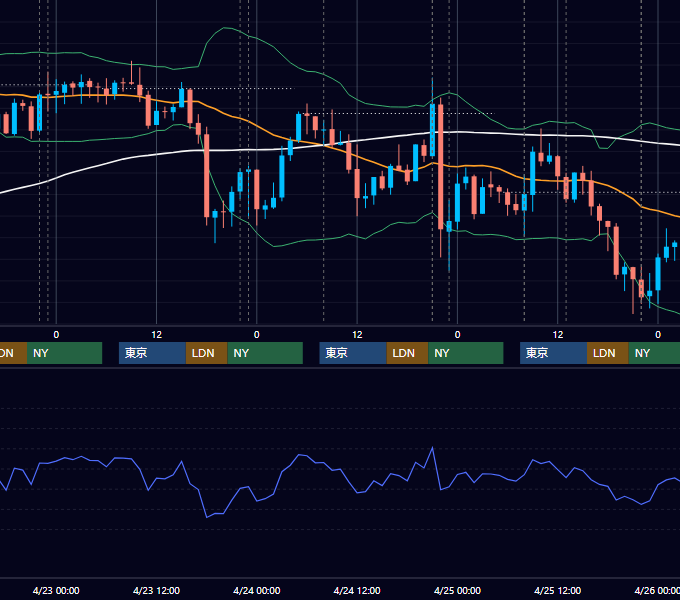Click the NY session block spanning 4/26 00:00
680x600 pixels.
654,353
